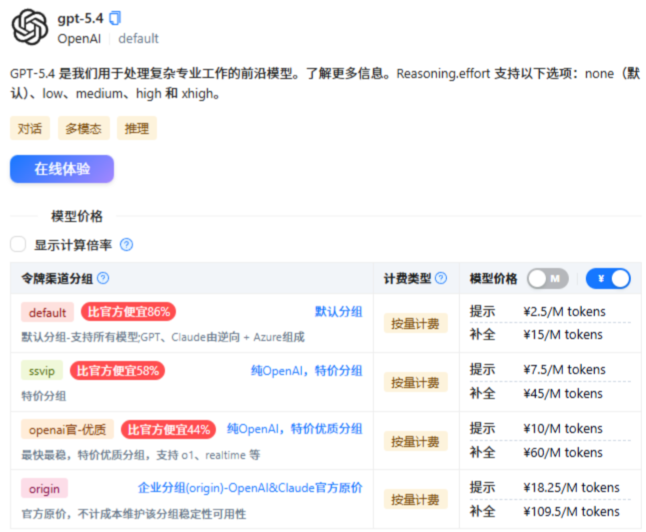Click the 计费类型 column header

pyautogui.click(x=407, y=279)
